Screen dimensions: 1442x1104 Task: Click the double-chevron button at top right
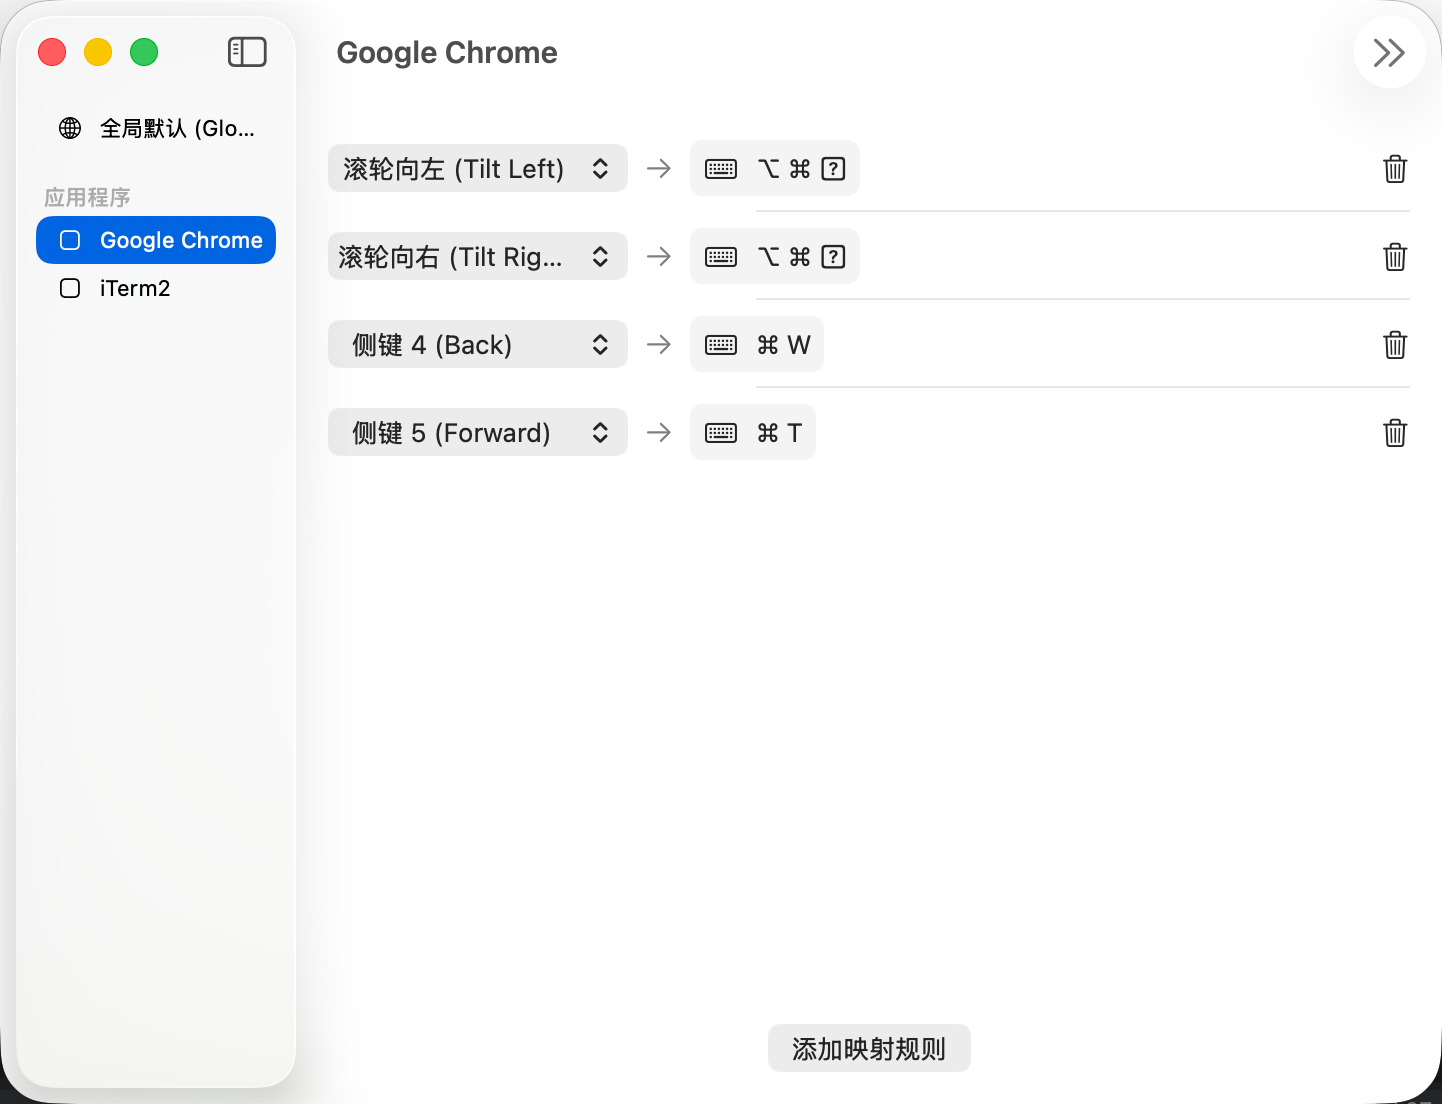(1389, 53)
